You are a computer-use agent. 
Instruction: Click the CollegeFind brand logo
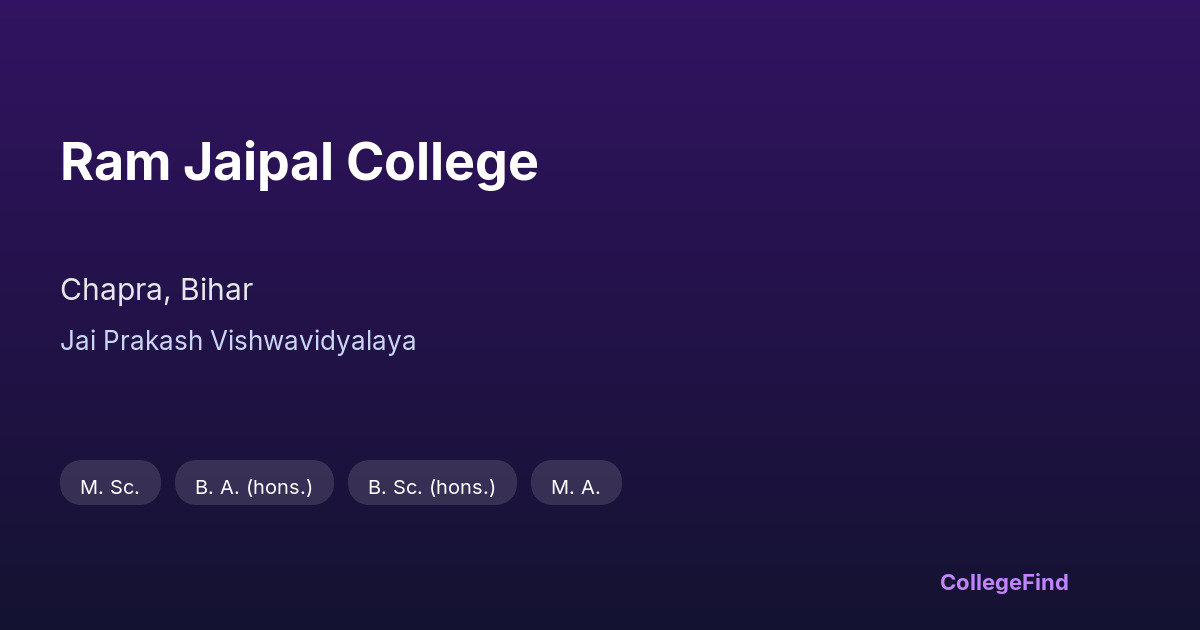click(1004, 582)
